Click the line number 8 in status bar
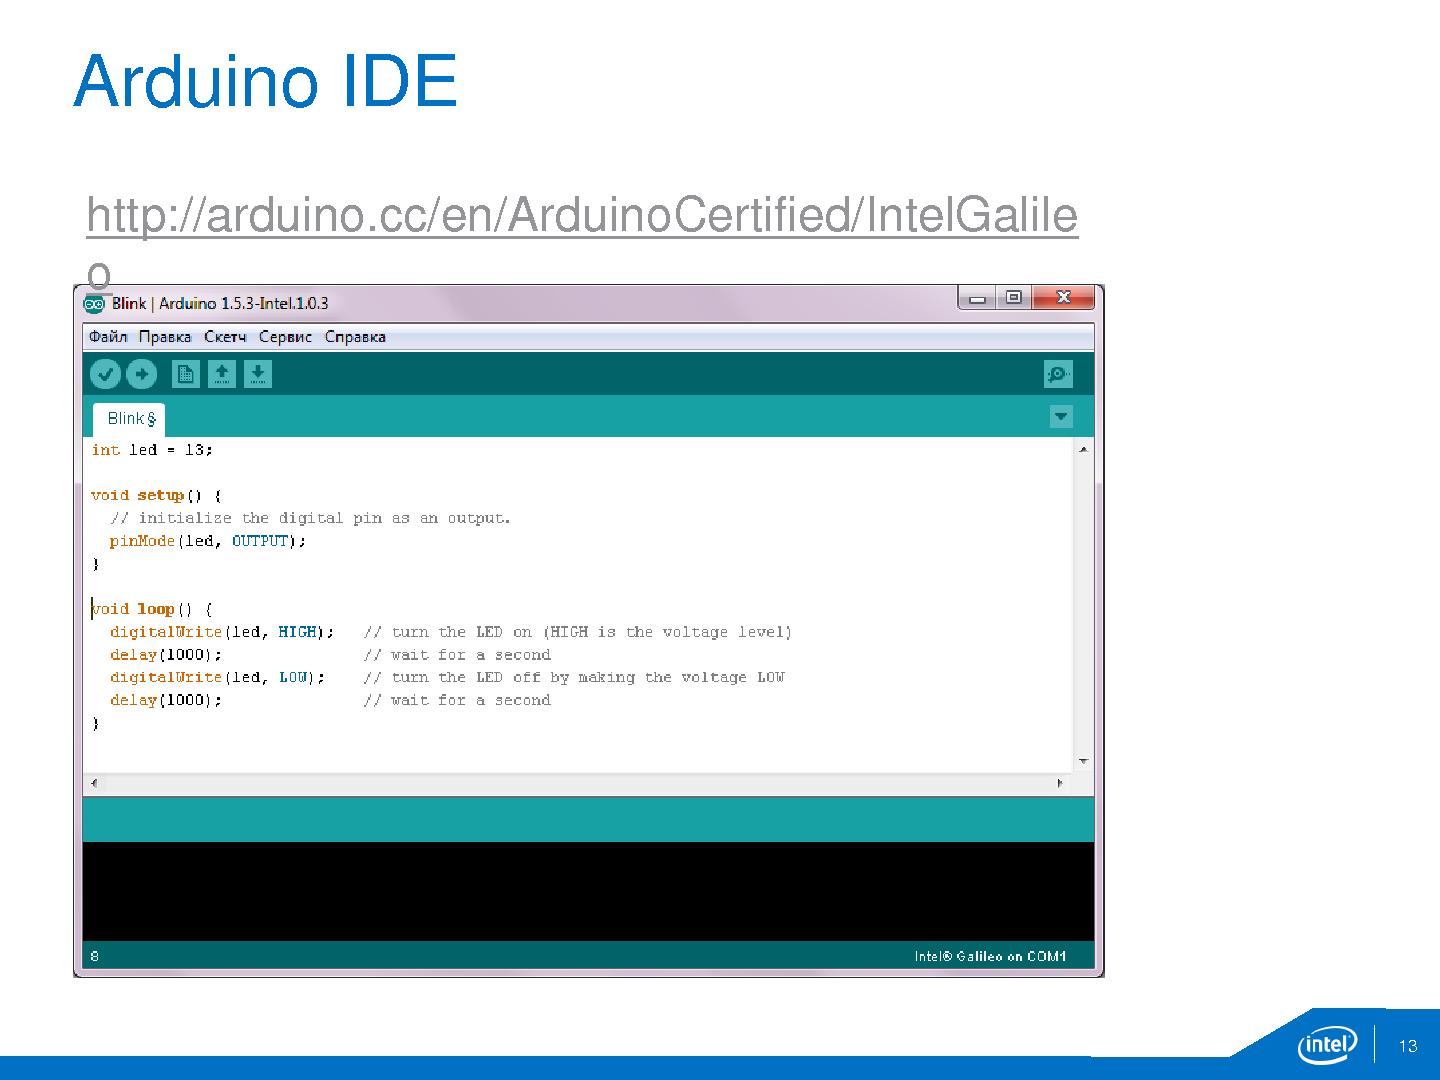1440x1080 pixels. click(95, 956)
